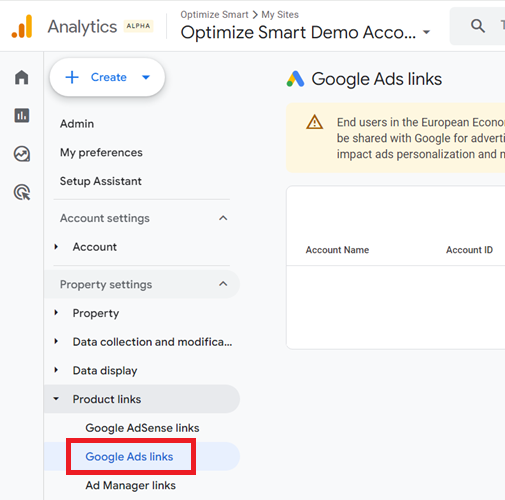The image size is (505, 500).
Task: Select Google AdSense links
Action: [142, 428]
